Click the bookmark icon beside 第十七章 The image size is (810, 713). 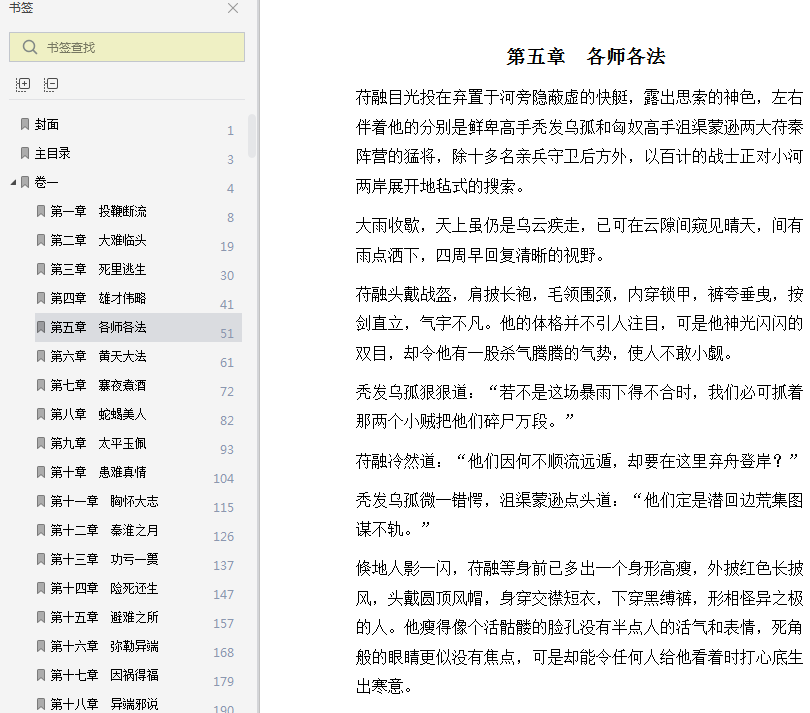(x=41, y=674)
